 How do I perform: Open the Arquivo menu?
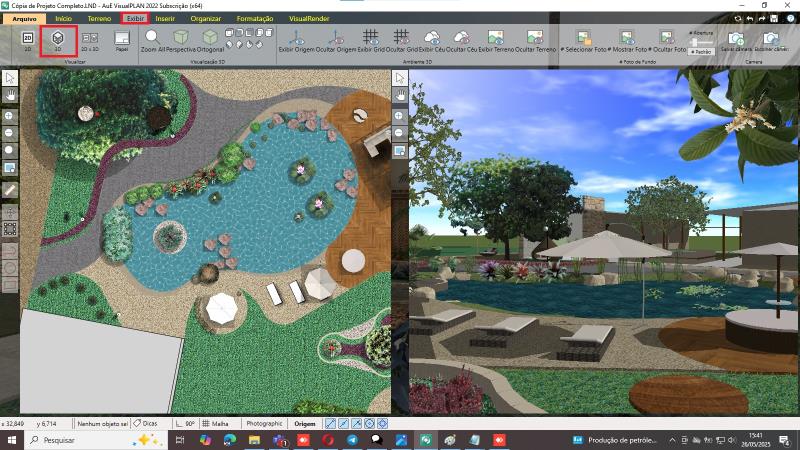pos(24,18)
